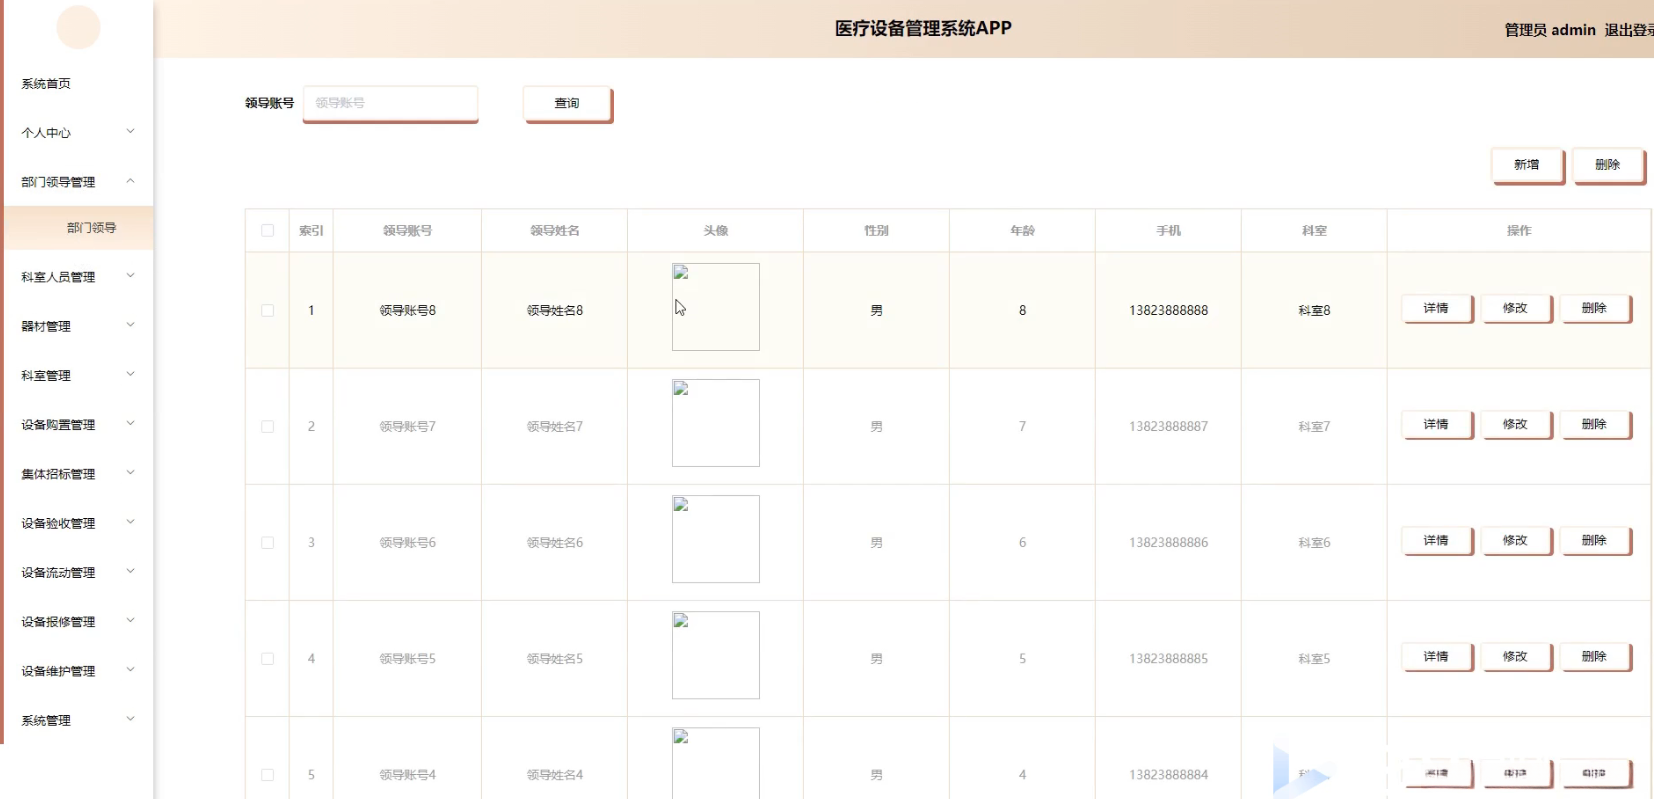This screenshot has height=799, width=1654.
Task: Open broken avatar image for 领导账号6
Action: (x=716, y=539)
